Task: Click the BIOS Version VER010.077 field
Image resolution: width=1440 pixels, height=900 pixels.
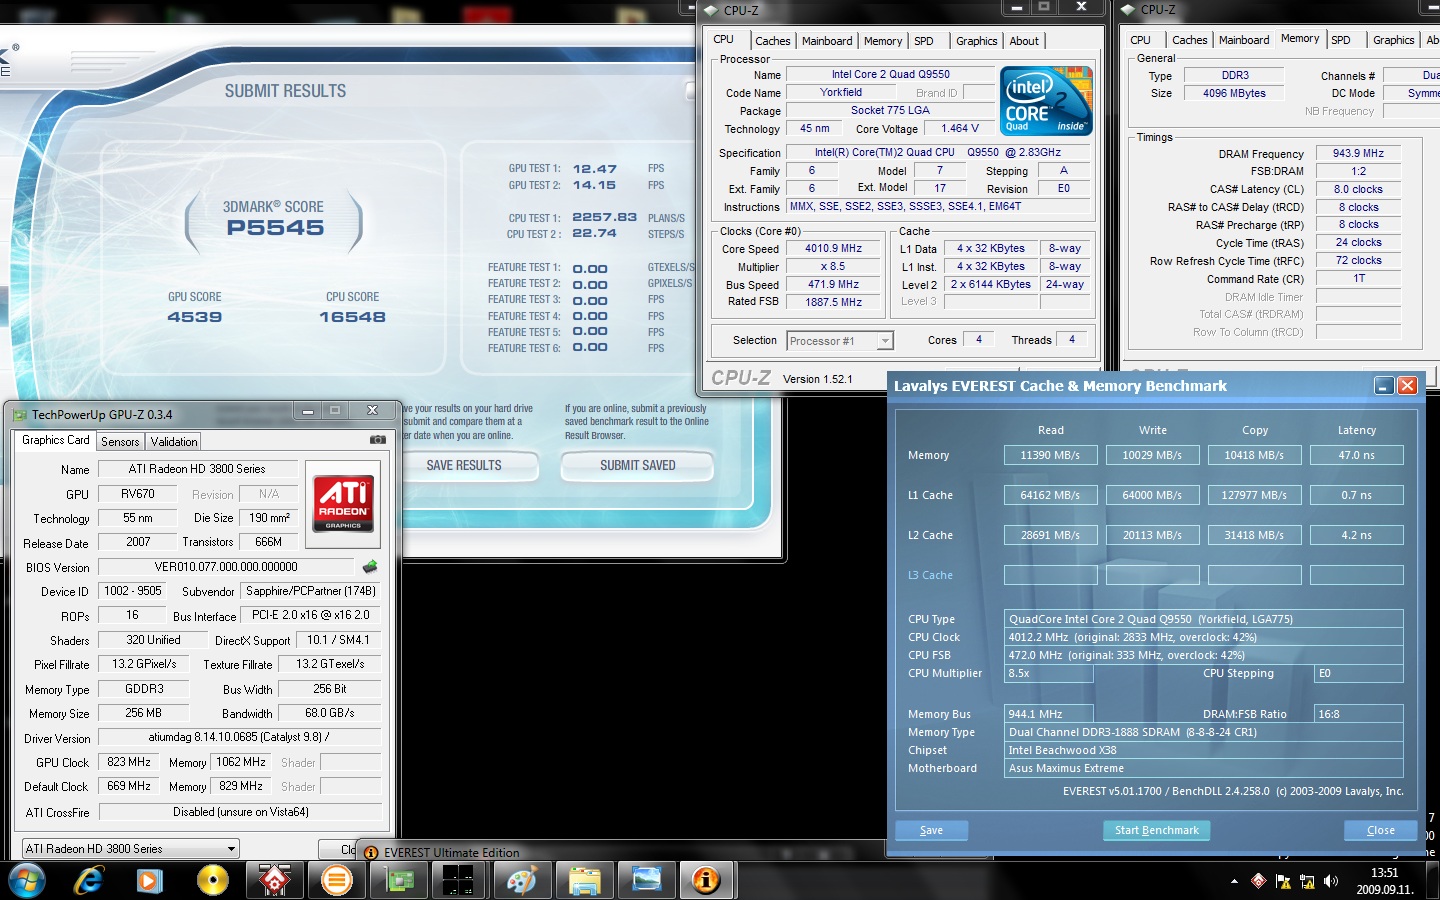Action: coord(226,567)
